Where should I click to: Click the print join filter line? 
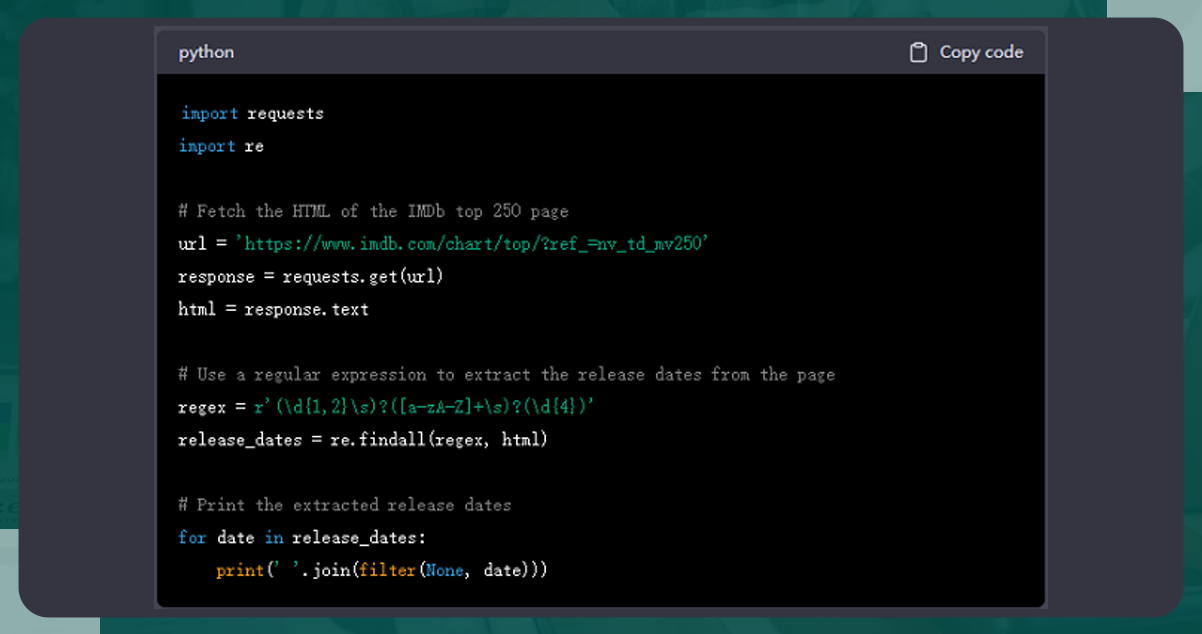[382, 570]
